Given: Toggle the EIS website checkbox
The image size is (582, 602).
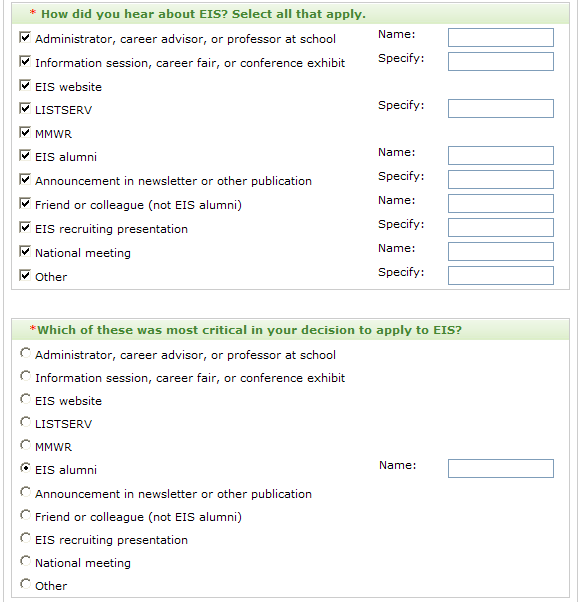Looking at the screenshot, I should coord(25,85).
